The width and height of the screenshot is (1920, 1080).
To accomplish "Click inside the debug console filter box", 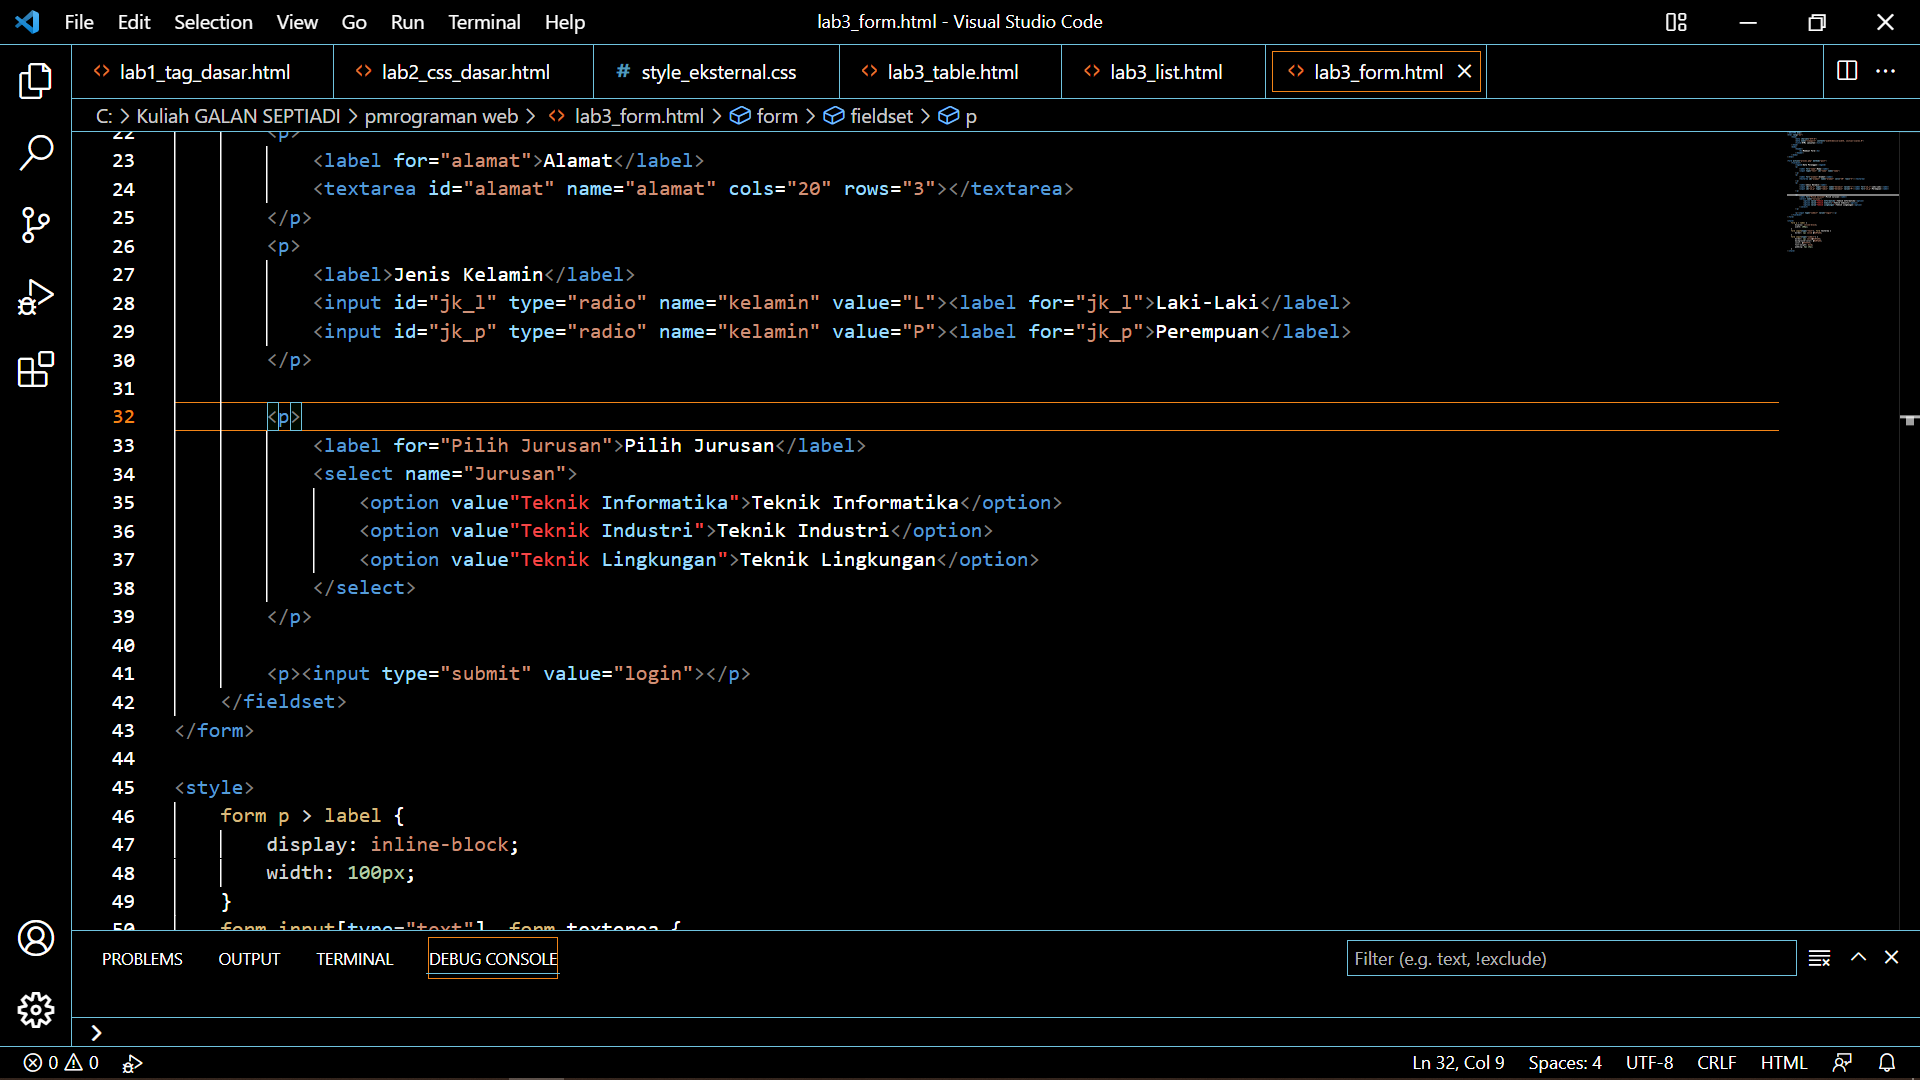I will [x=1570, y=958].
